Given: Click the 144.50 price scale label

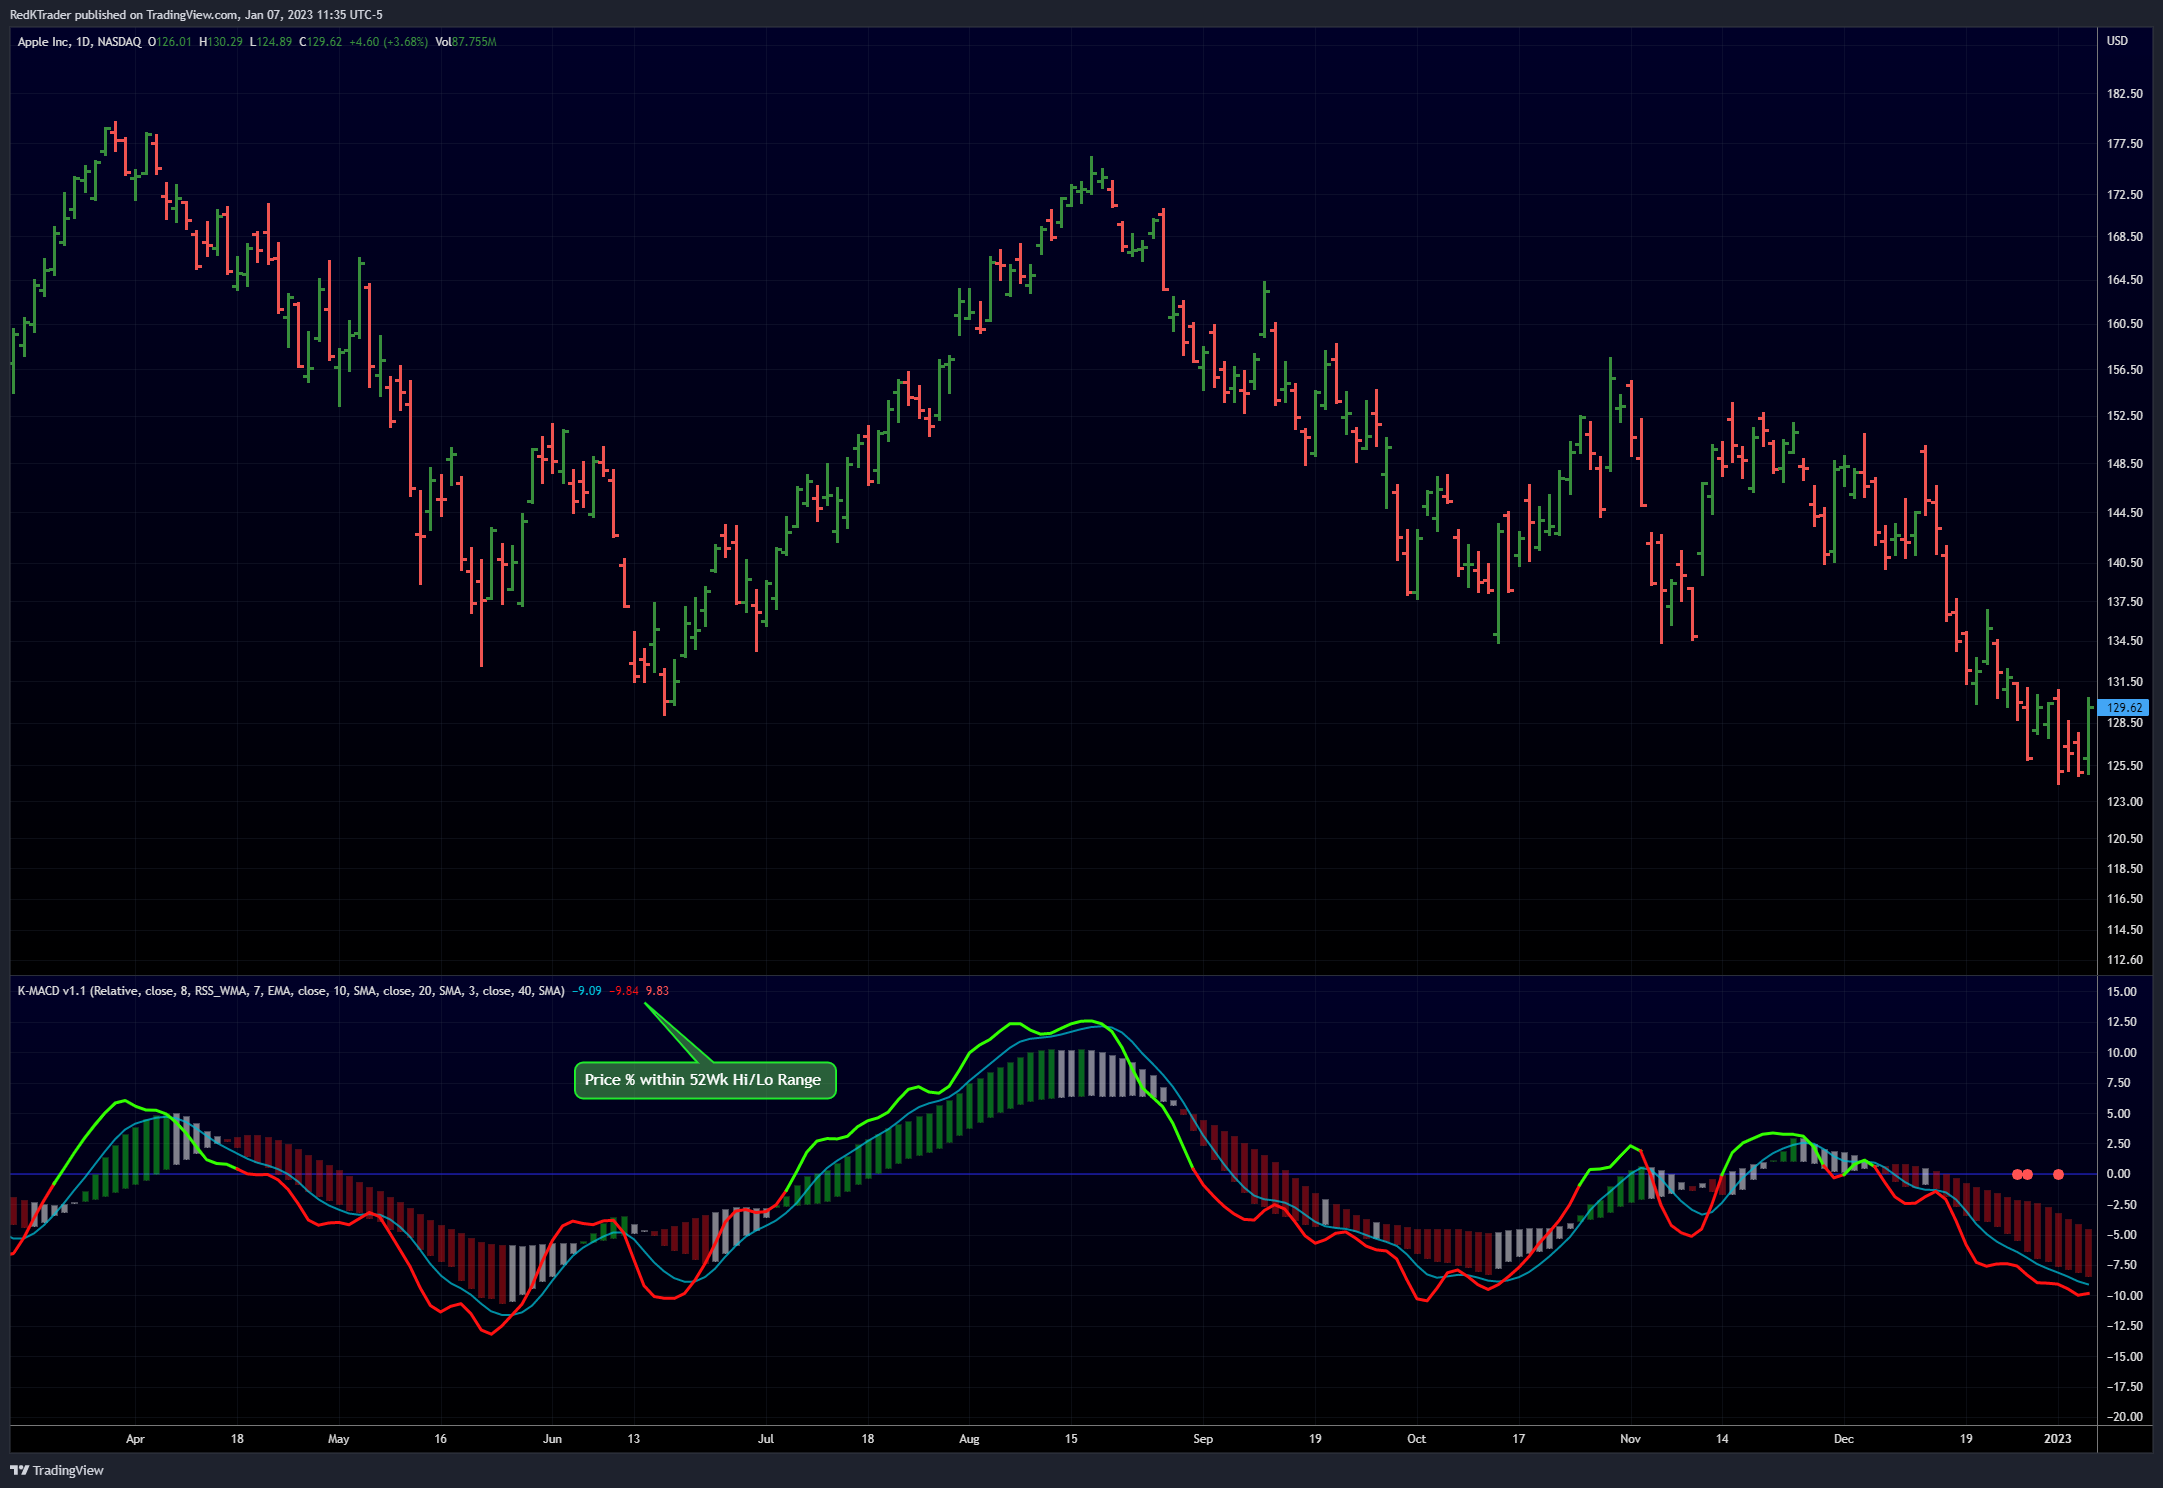Looking at the screenshot, I should 2125,513.
